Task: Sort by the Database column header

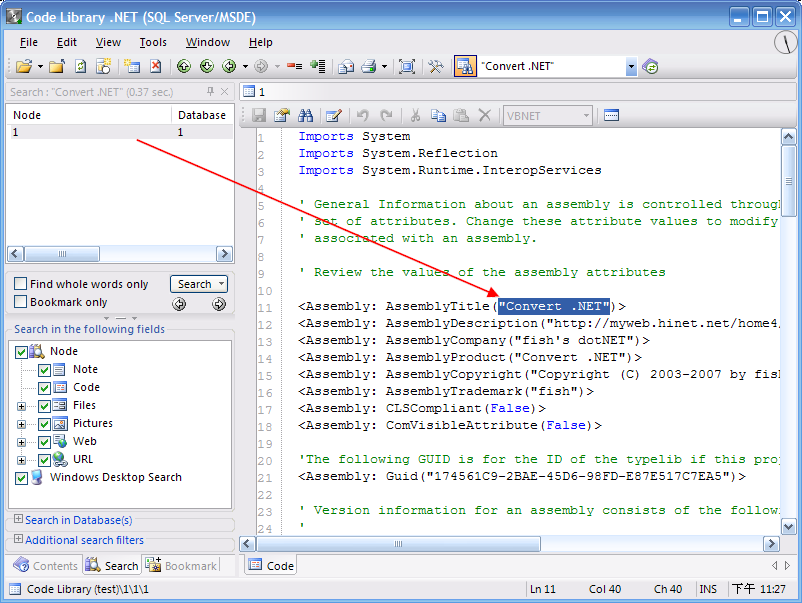Action: (x=202, y=115)
